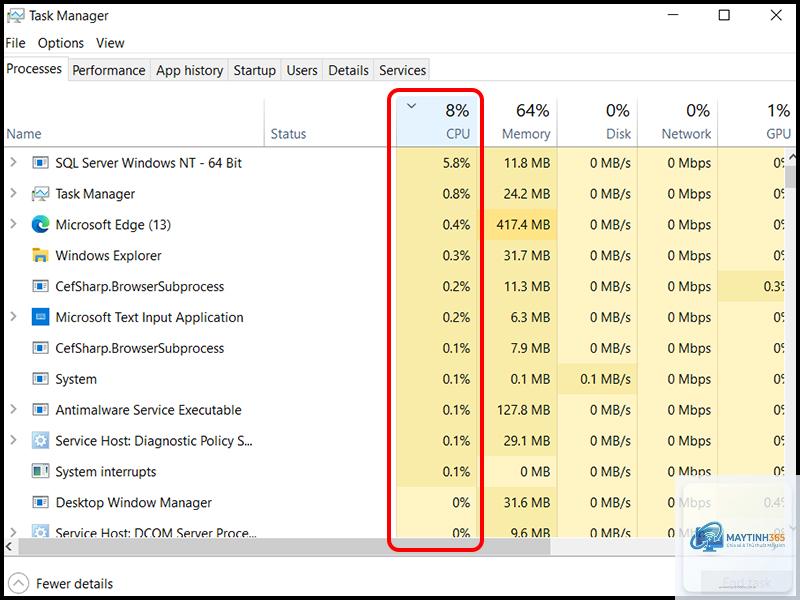Open the File menu

point(15,43)
